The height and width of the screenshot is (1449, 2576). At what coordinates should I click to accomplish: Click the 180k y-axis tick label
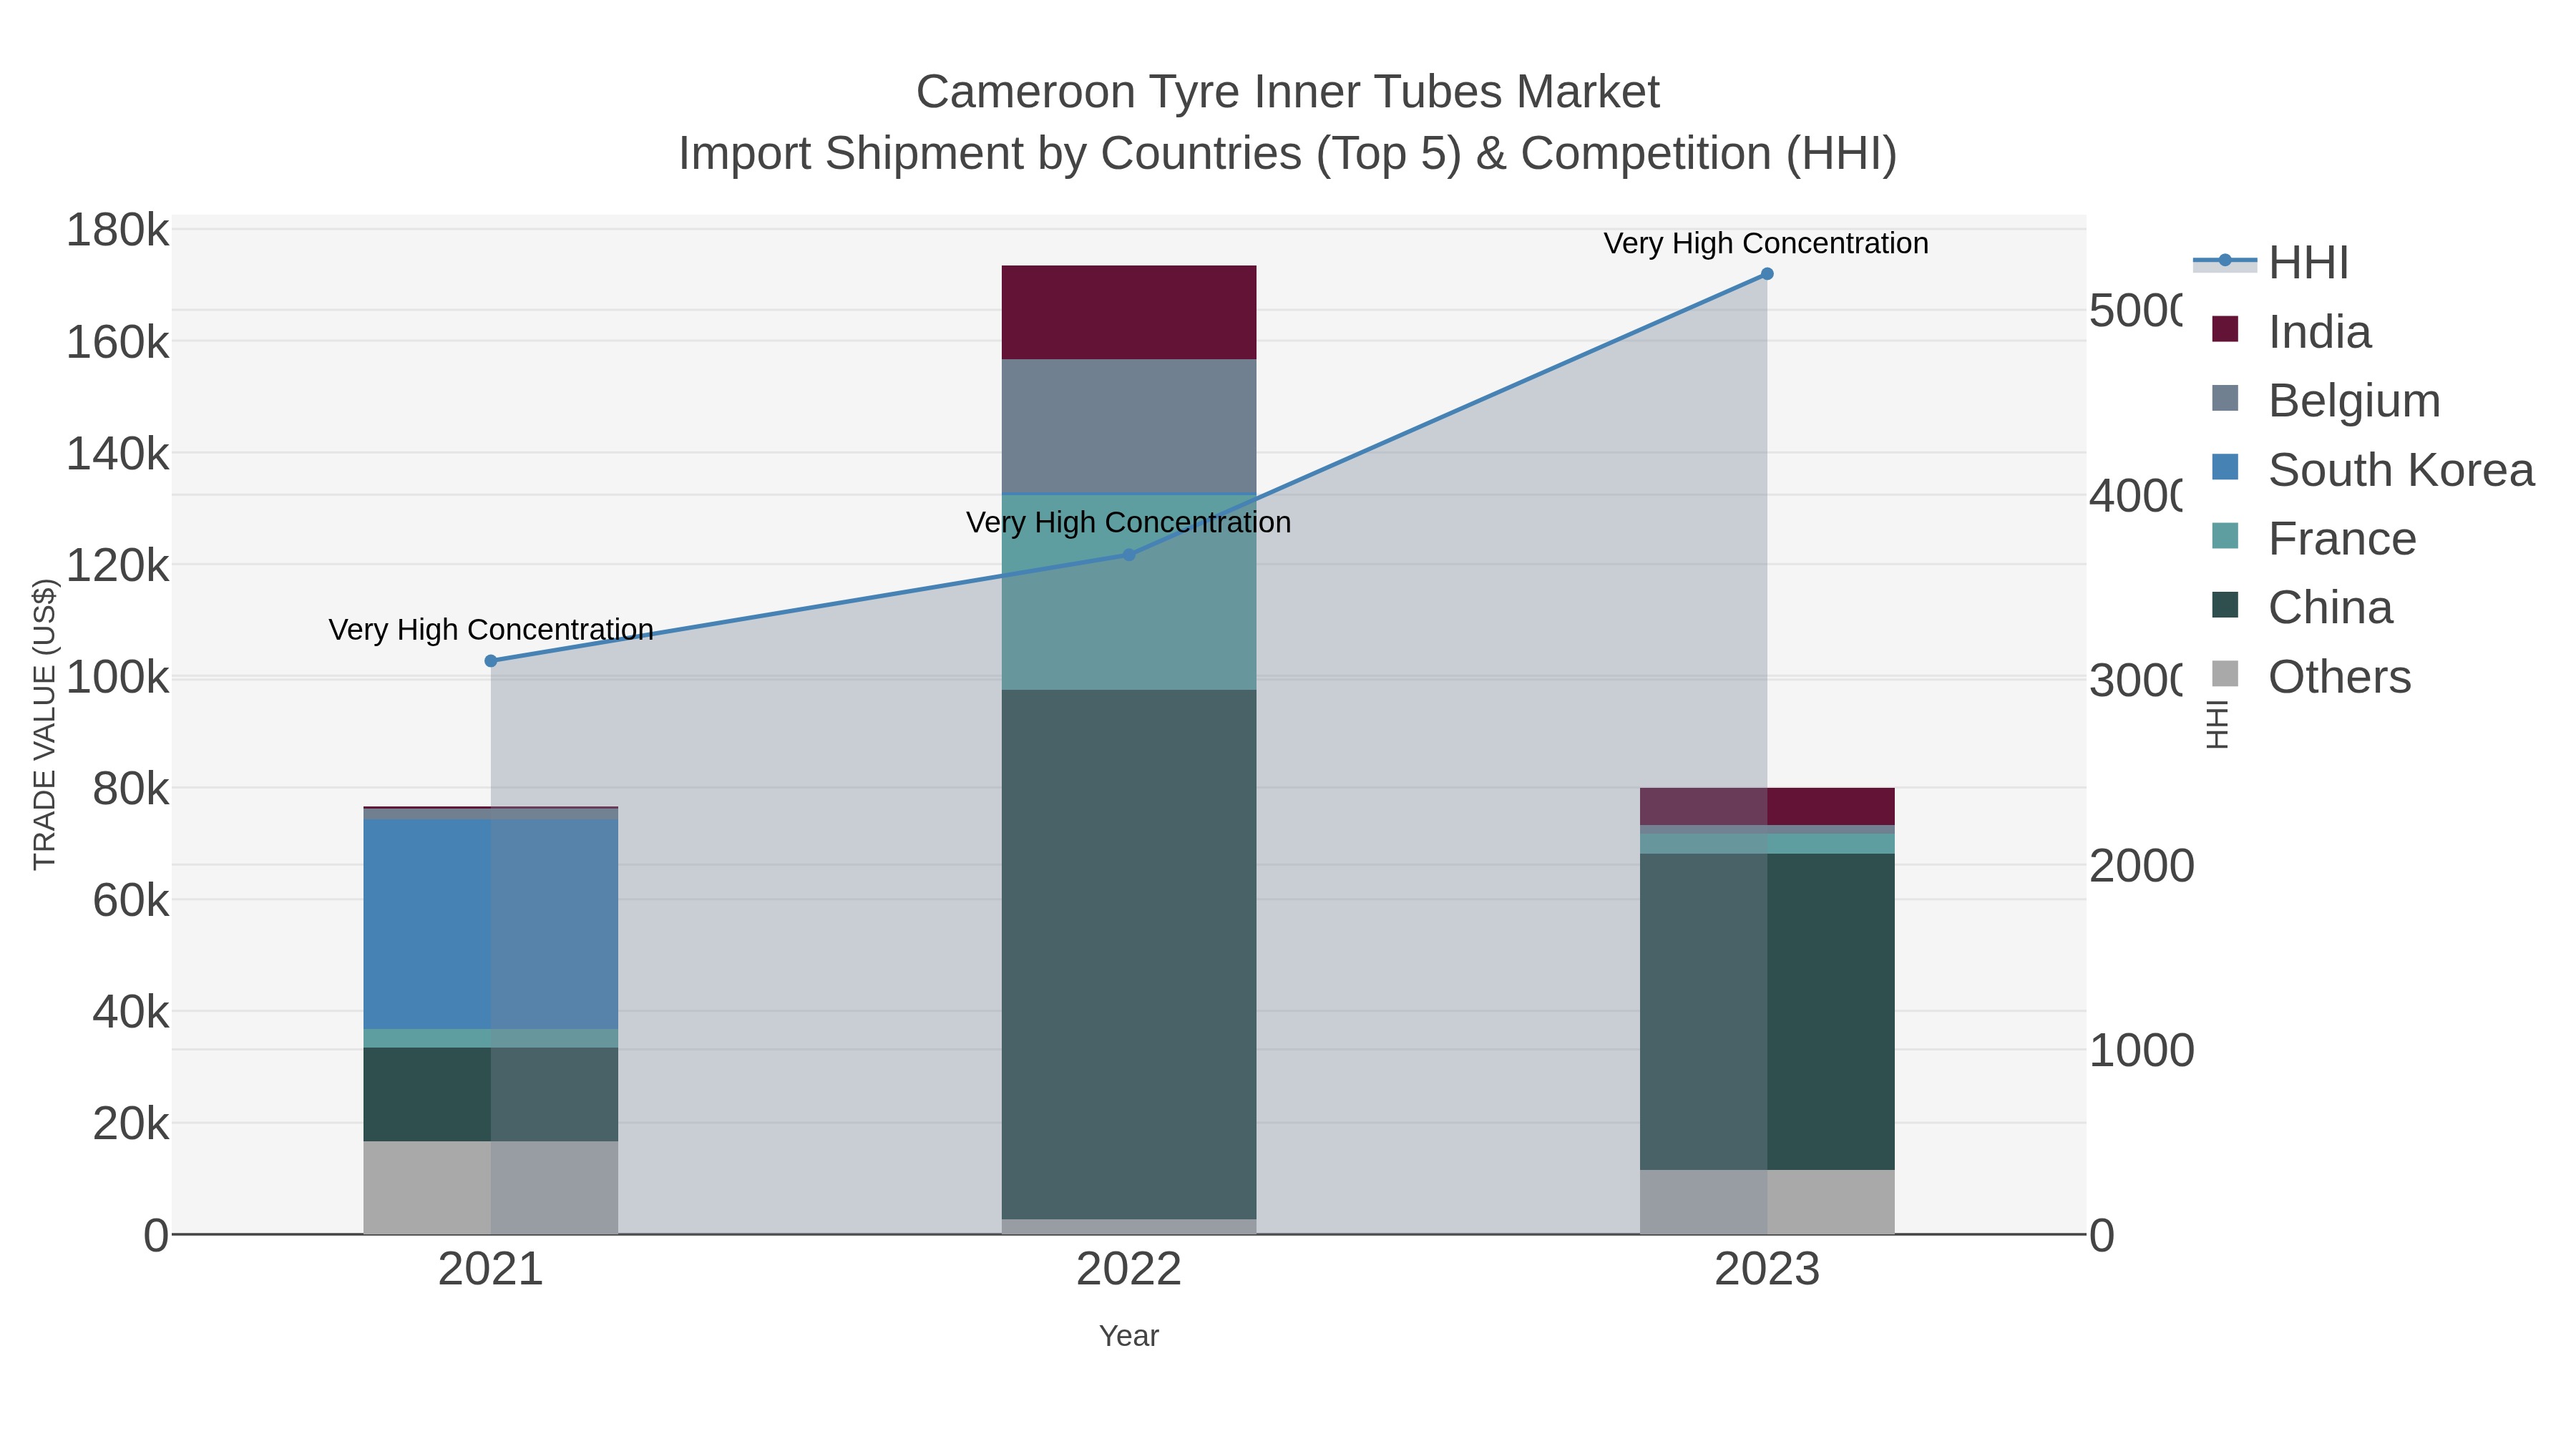coord(117,231)
